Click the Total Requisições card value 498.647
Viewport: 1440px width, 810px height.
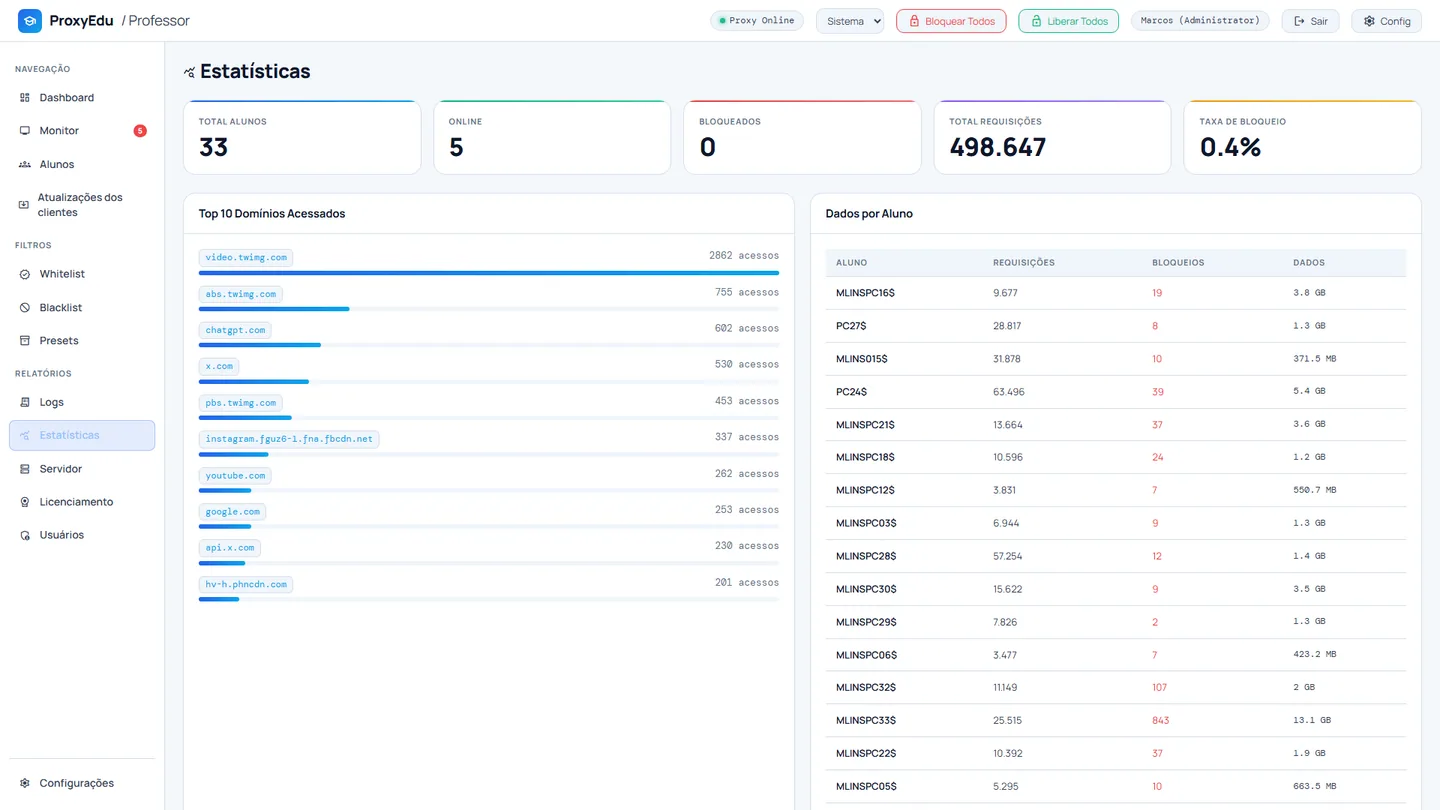coord(998,148)
